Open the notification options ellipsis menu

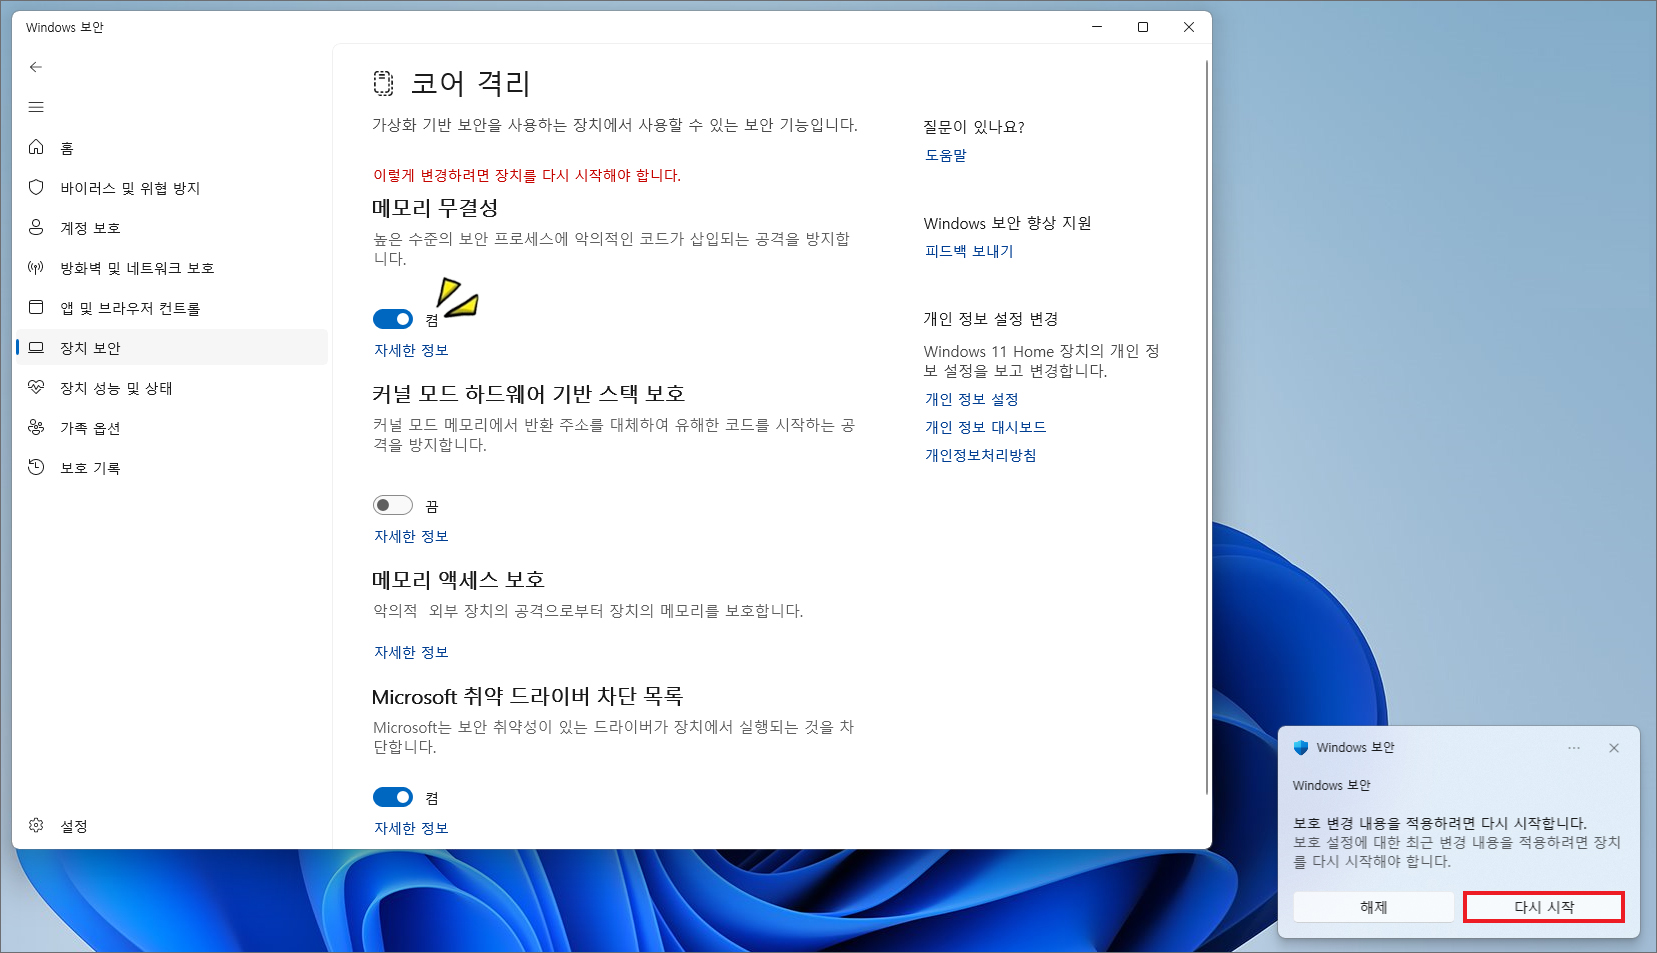pos(1574,748)
